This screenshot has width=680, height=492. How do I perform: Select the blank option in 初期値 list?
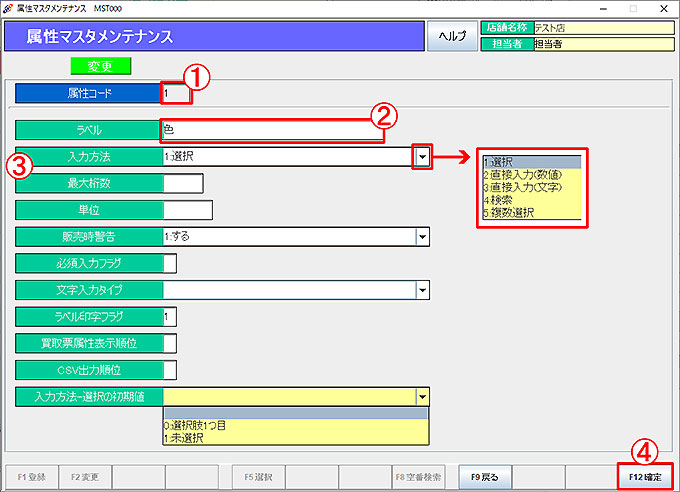point(296,413)
